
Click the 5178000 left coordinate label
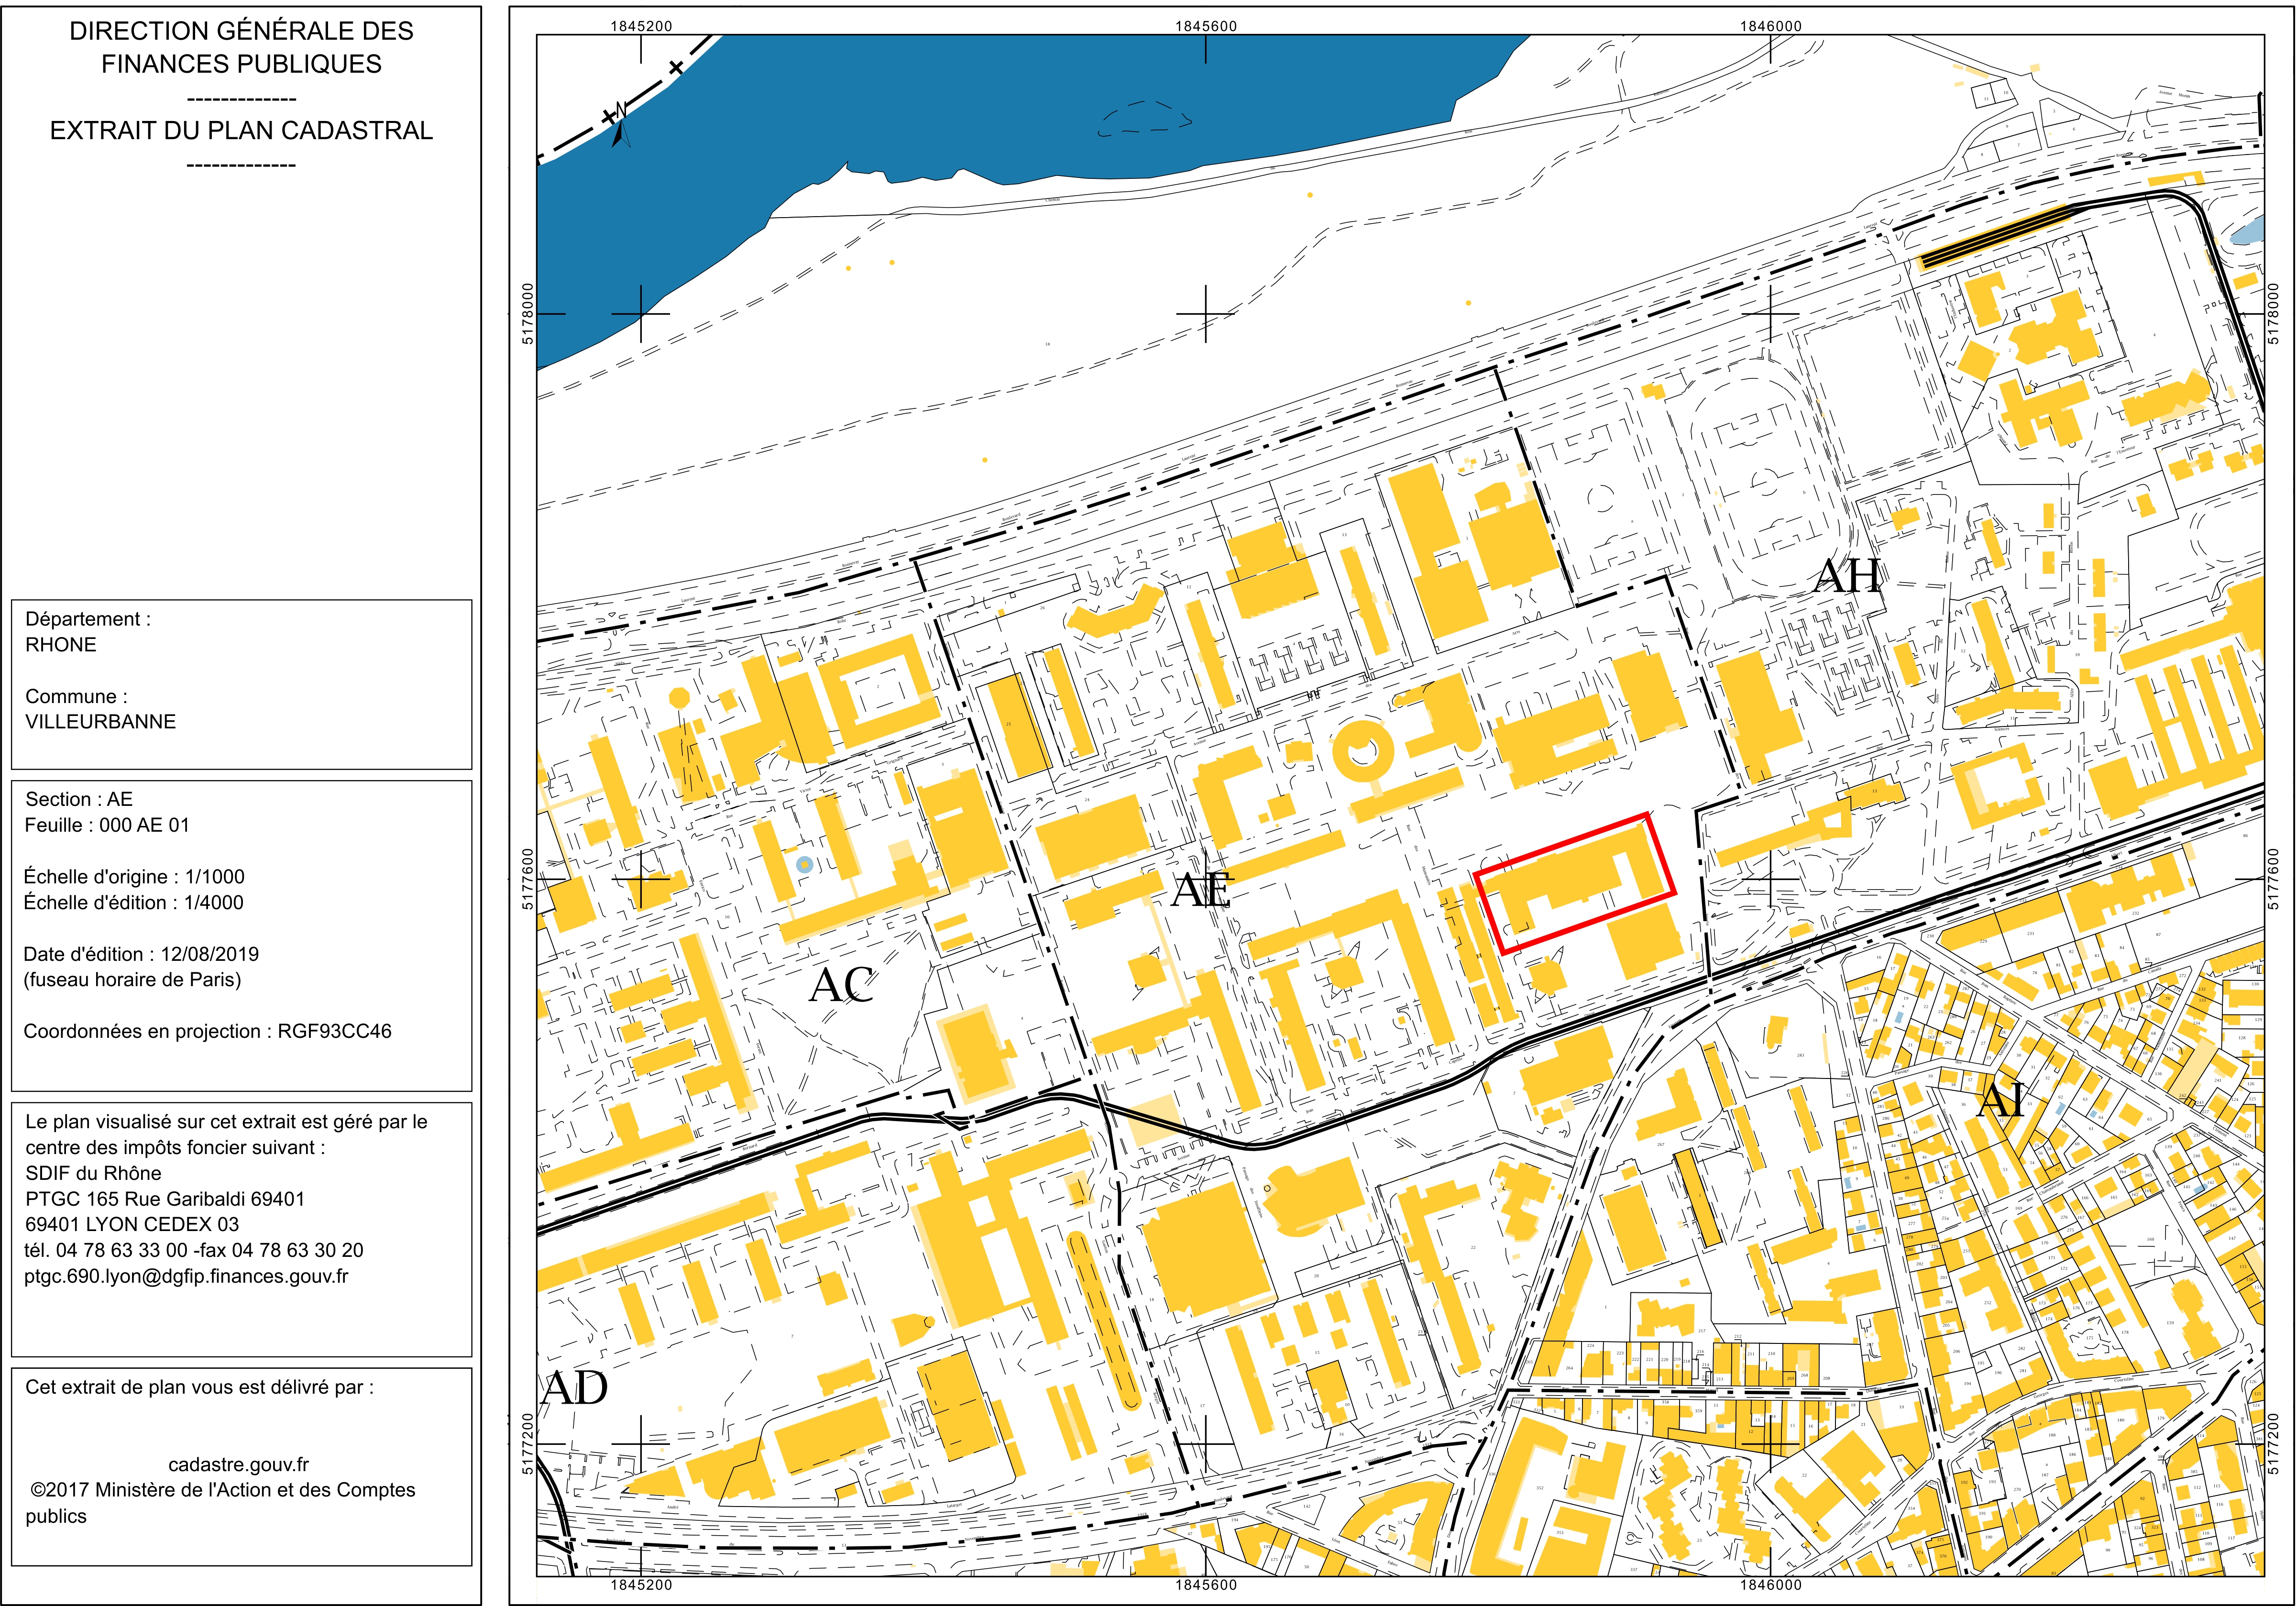tap(527, 314)
